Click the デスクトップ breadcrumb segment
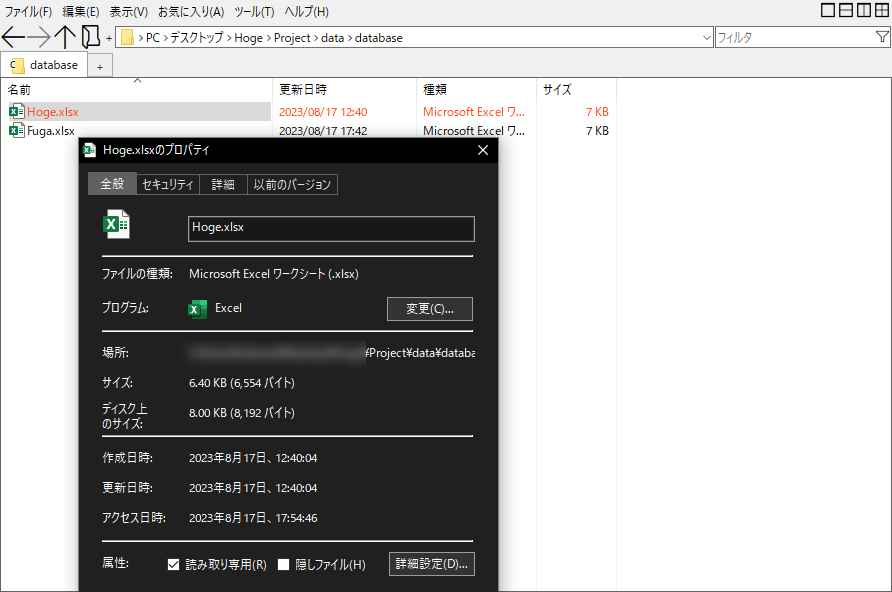The image size is (892, 592). click(x=197, y=38)
